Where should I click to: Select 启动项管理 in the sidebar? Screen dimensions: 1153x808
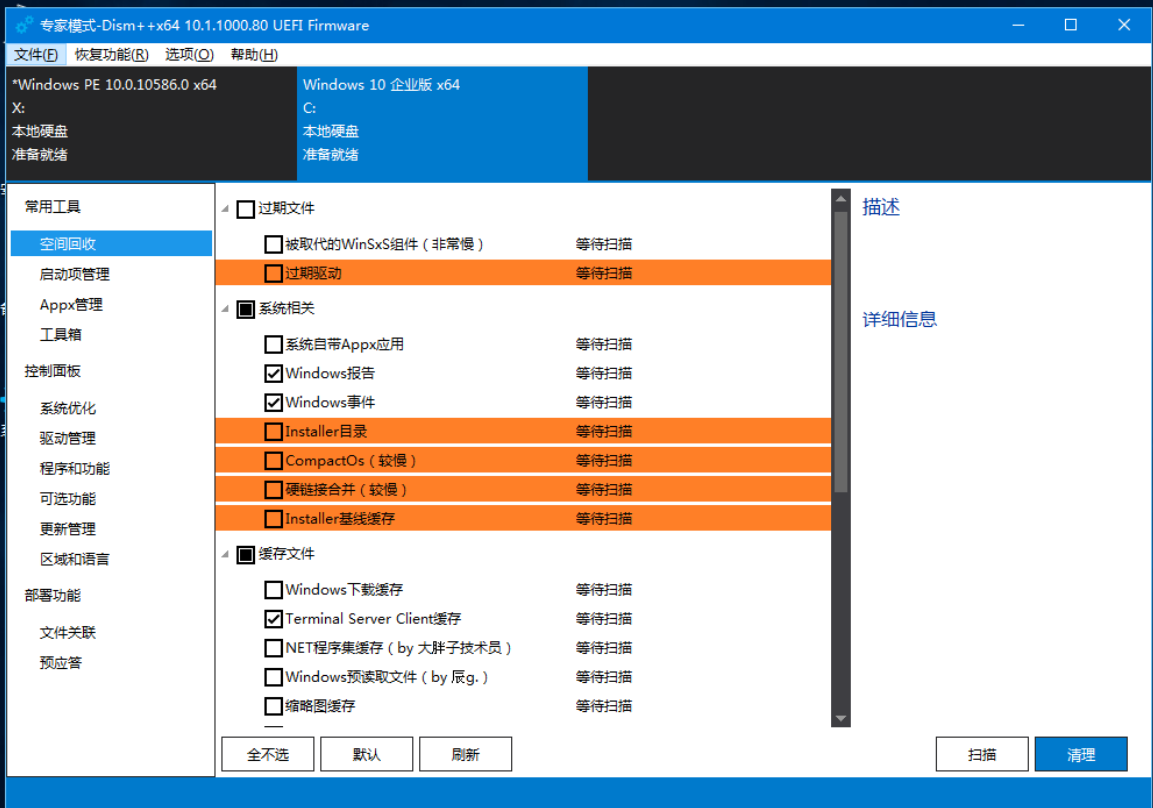[x=75, y=274]
